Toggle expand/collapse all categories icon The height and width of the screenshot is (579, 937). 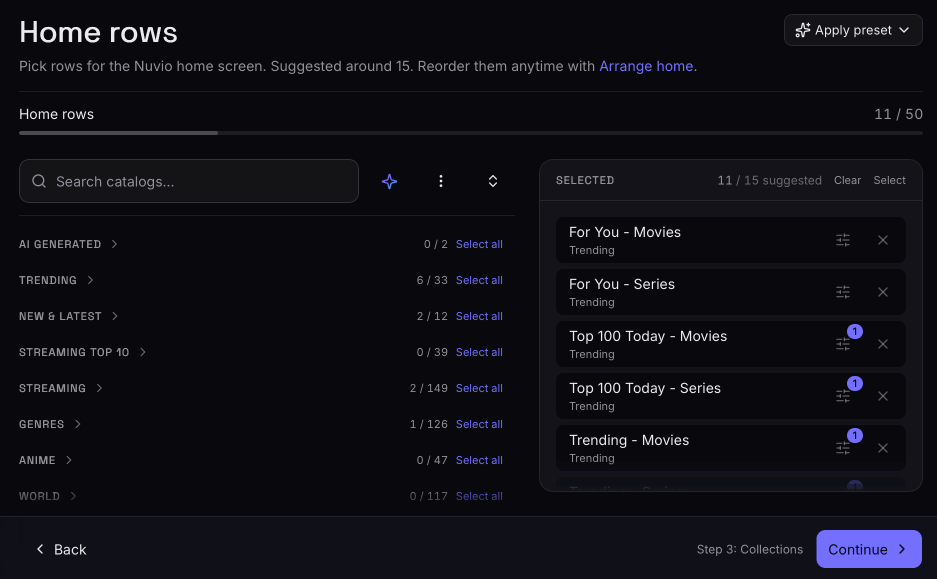(493, 181)
